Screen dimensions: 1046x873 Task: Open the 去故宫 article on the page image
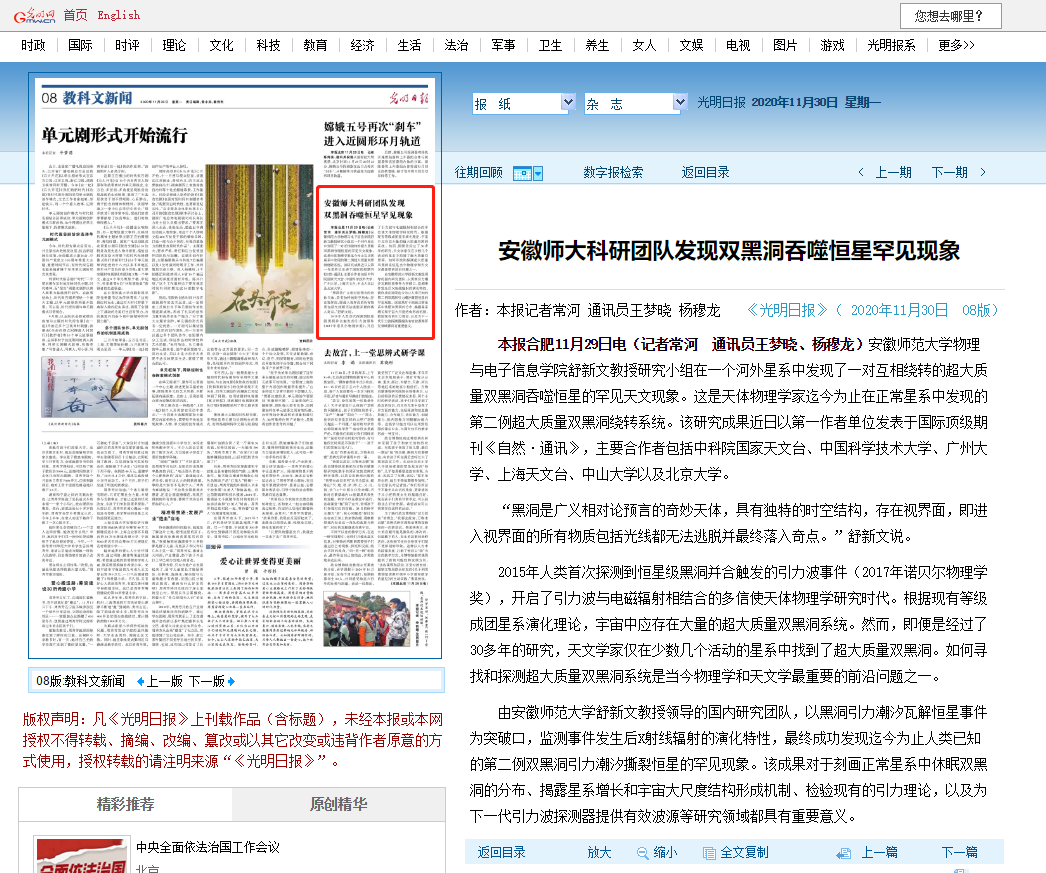[x=374, y=352]
